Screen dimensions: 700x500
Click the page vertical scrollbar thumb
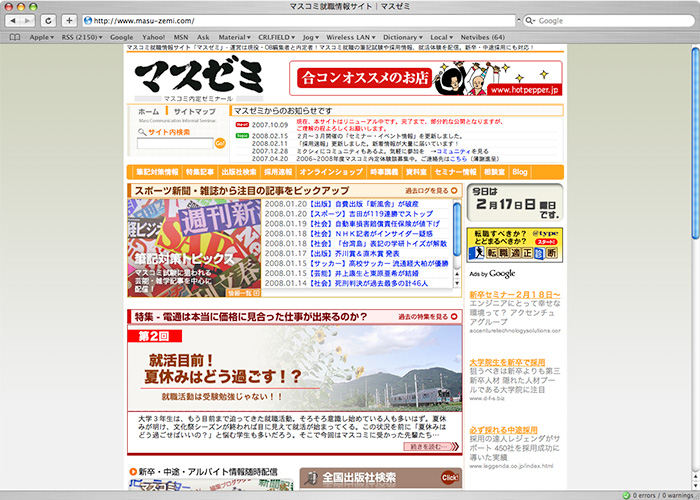(x=696, y=143)
